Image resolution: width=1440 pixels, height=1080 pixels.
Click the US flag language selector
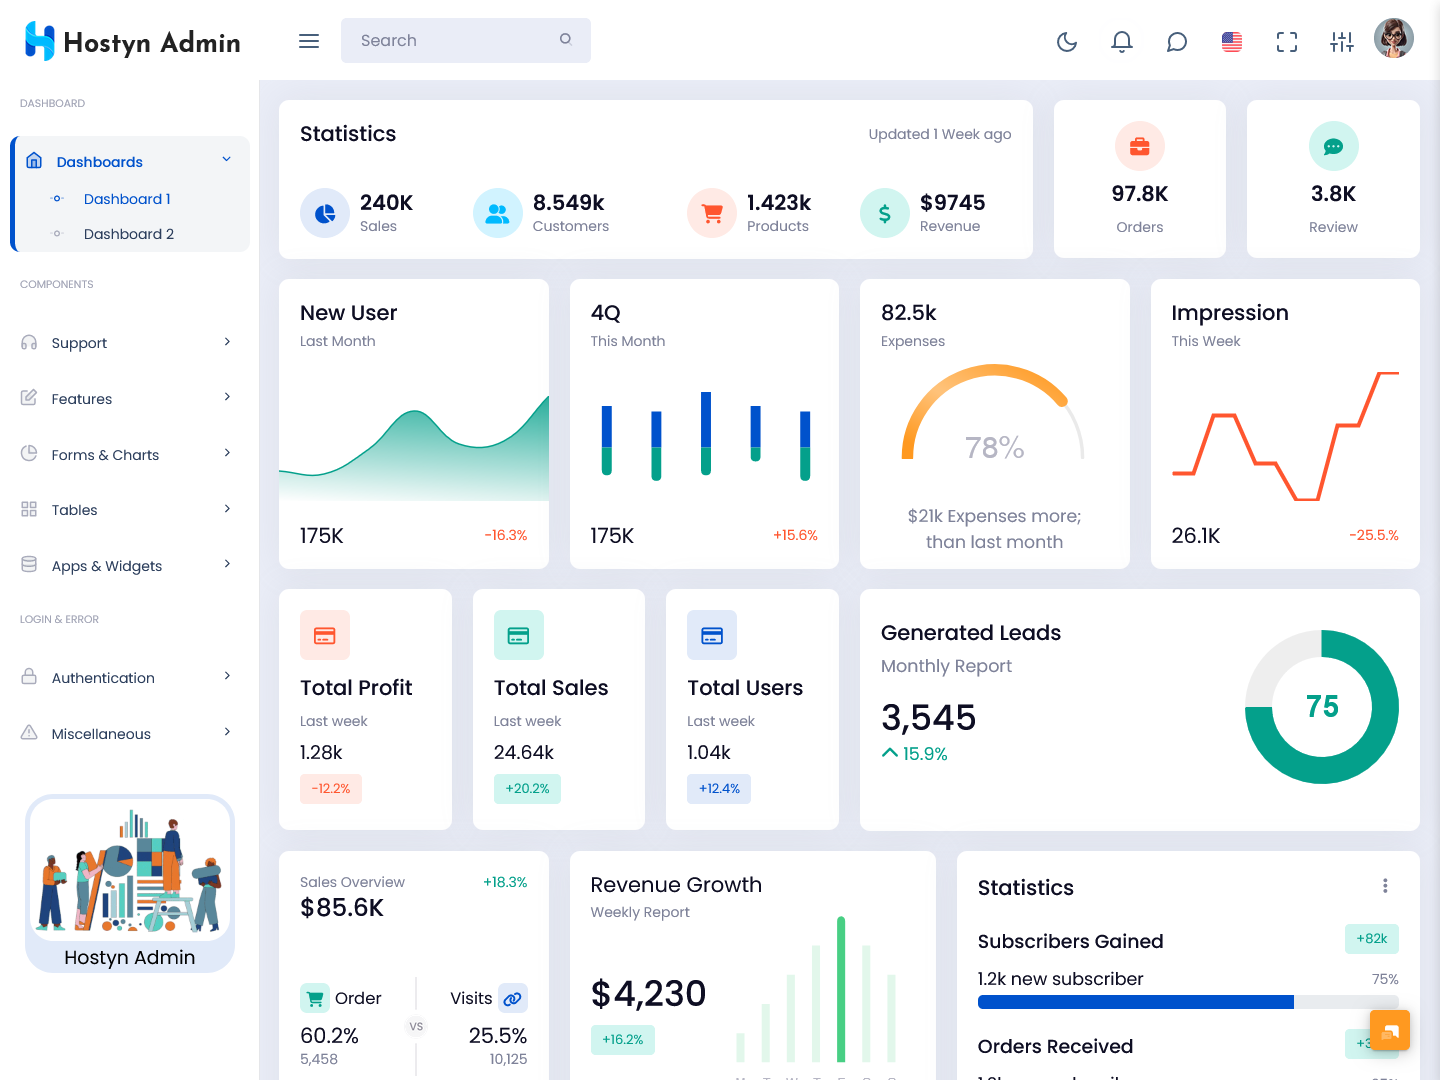[x=1232, y=41]
